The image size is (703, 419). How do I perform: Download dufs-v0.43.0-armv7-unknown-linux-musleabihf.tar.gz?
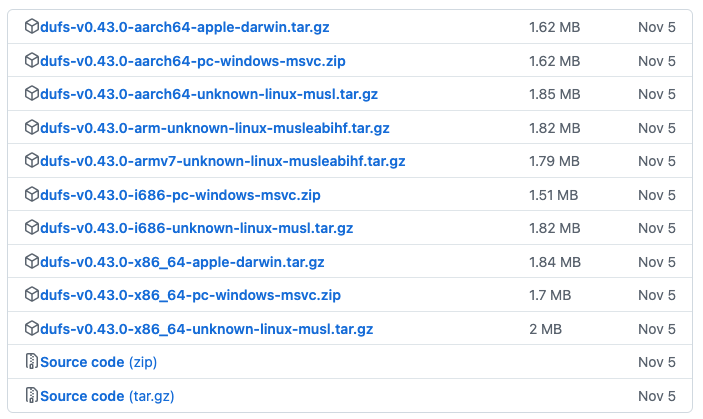click(222, 161)
